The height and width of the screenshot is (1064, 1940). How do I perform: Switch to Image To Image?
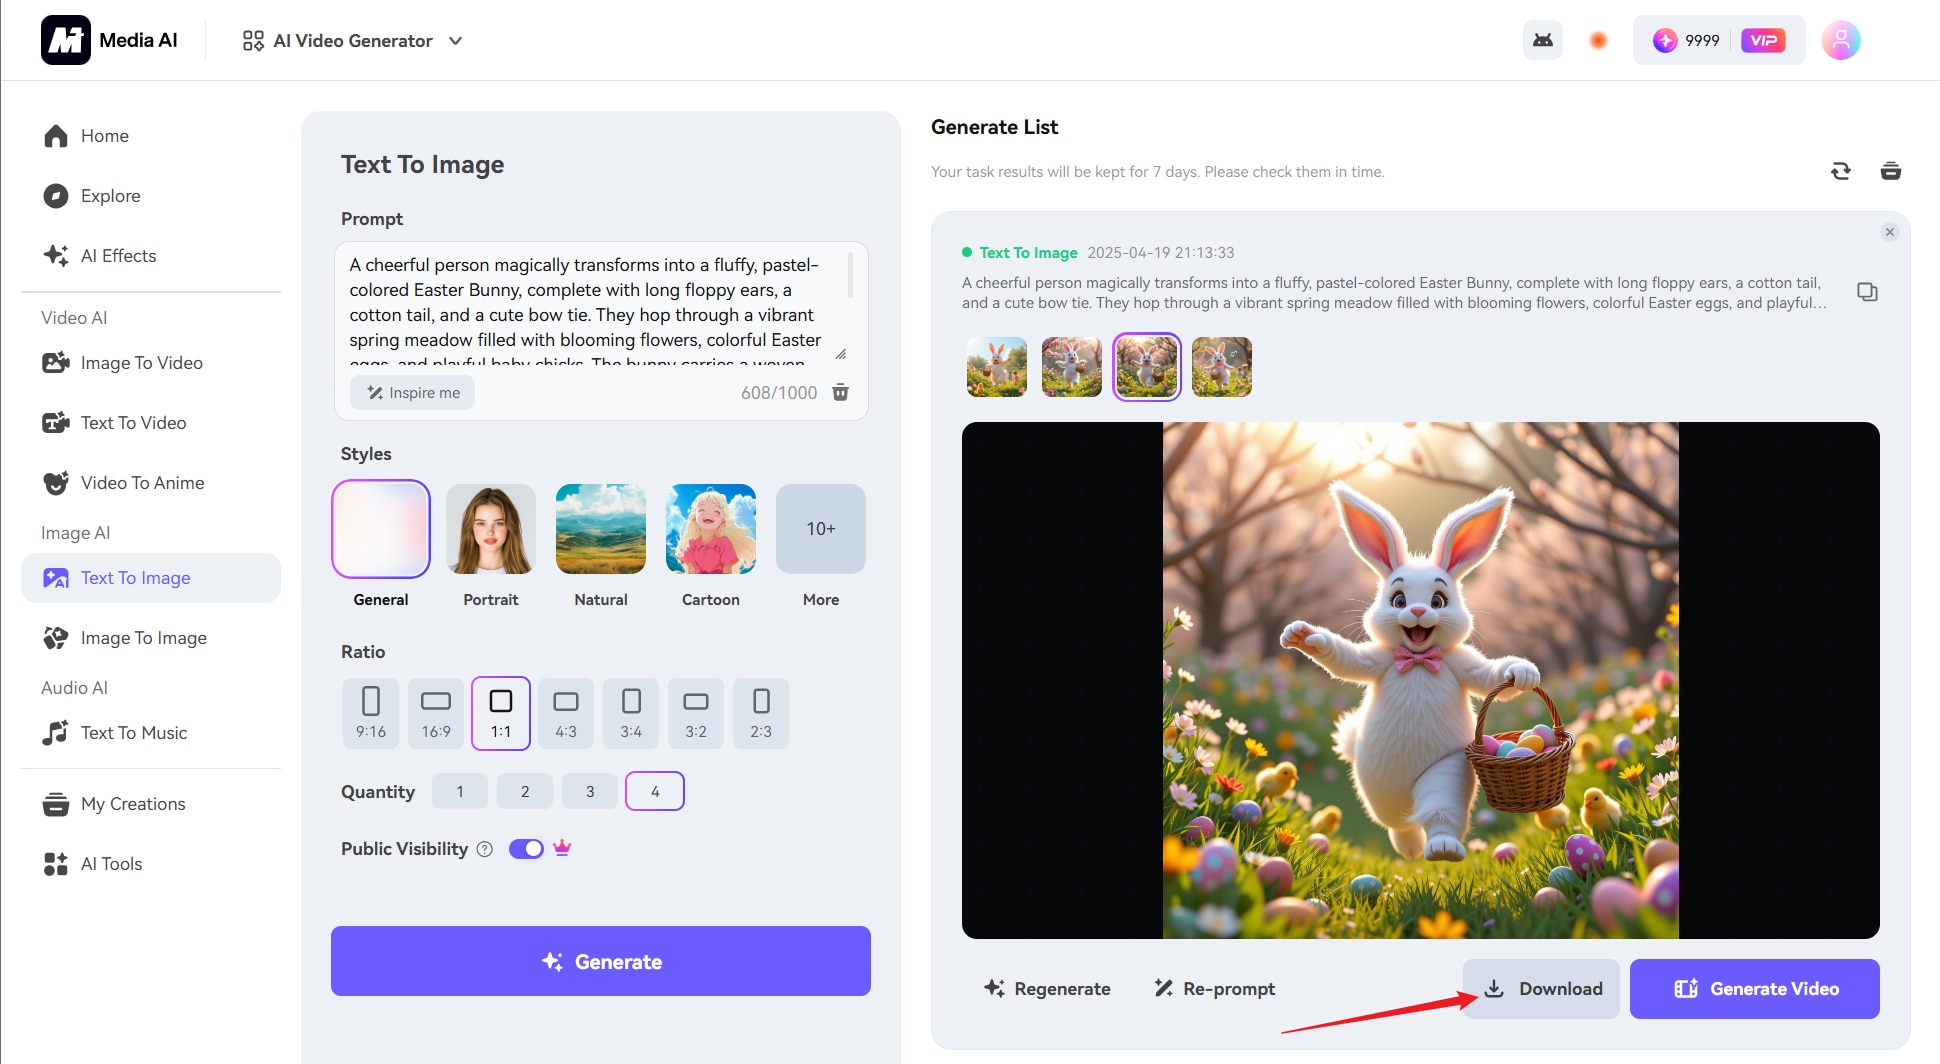[143, 637]
